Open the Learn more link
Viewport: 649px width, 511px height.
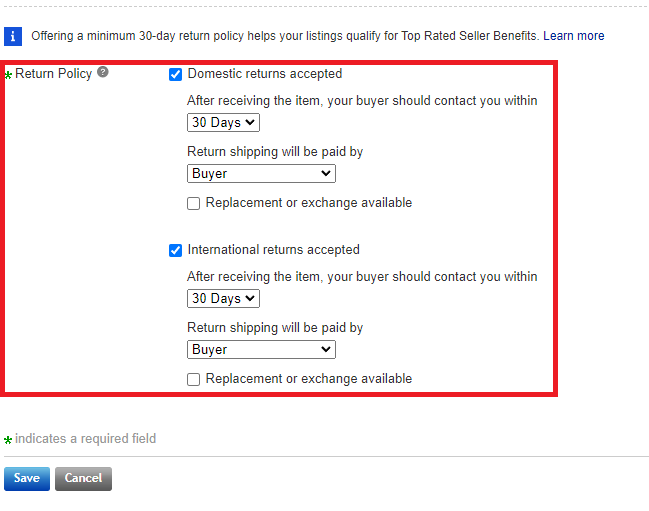(573, 36)
